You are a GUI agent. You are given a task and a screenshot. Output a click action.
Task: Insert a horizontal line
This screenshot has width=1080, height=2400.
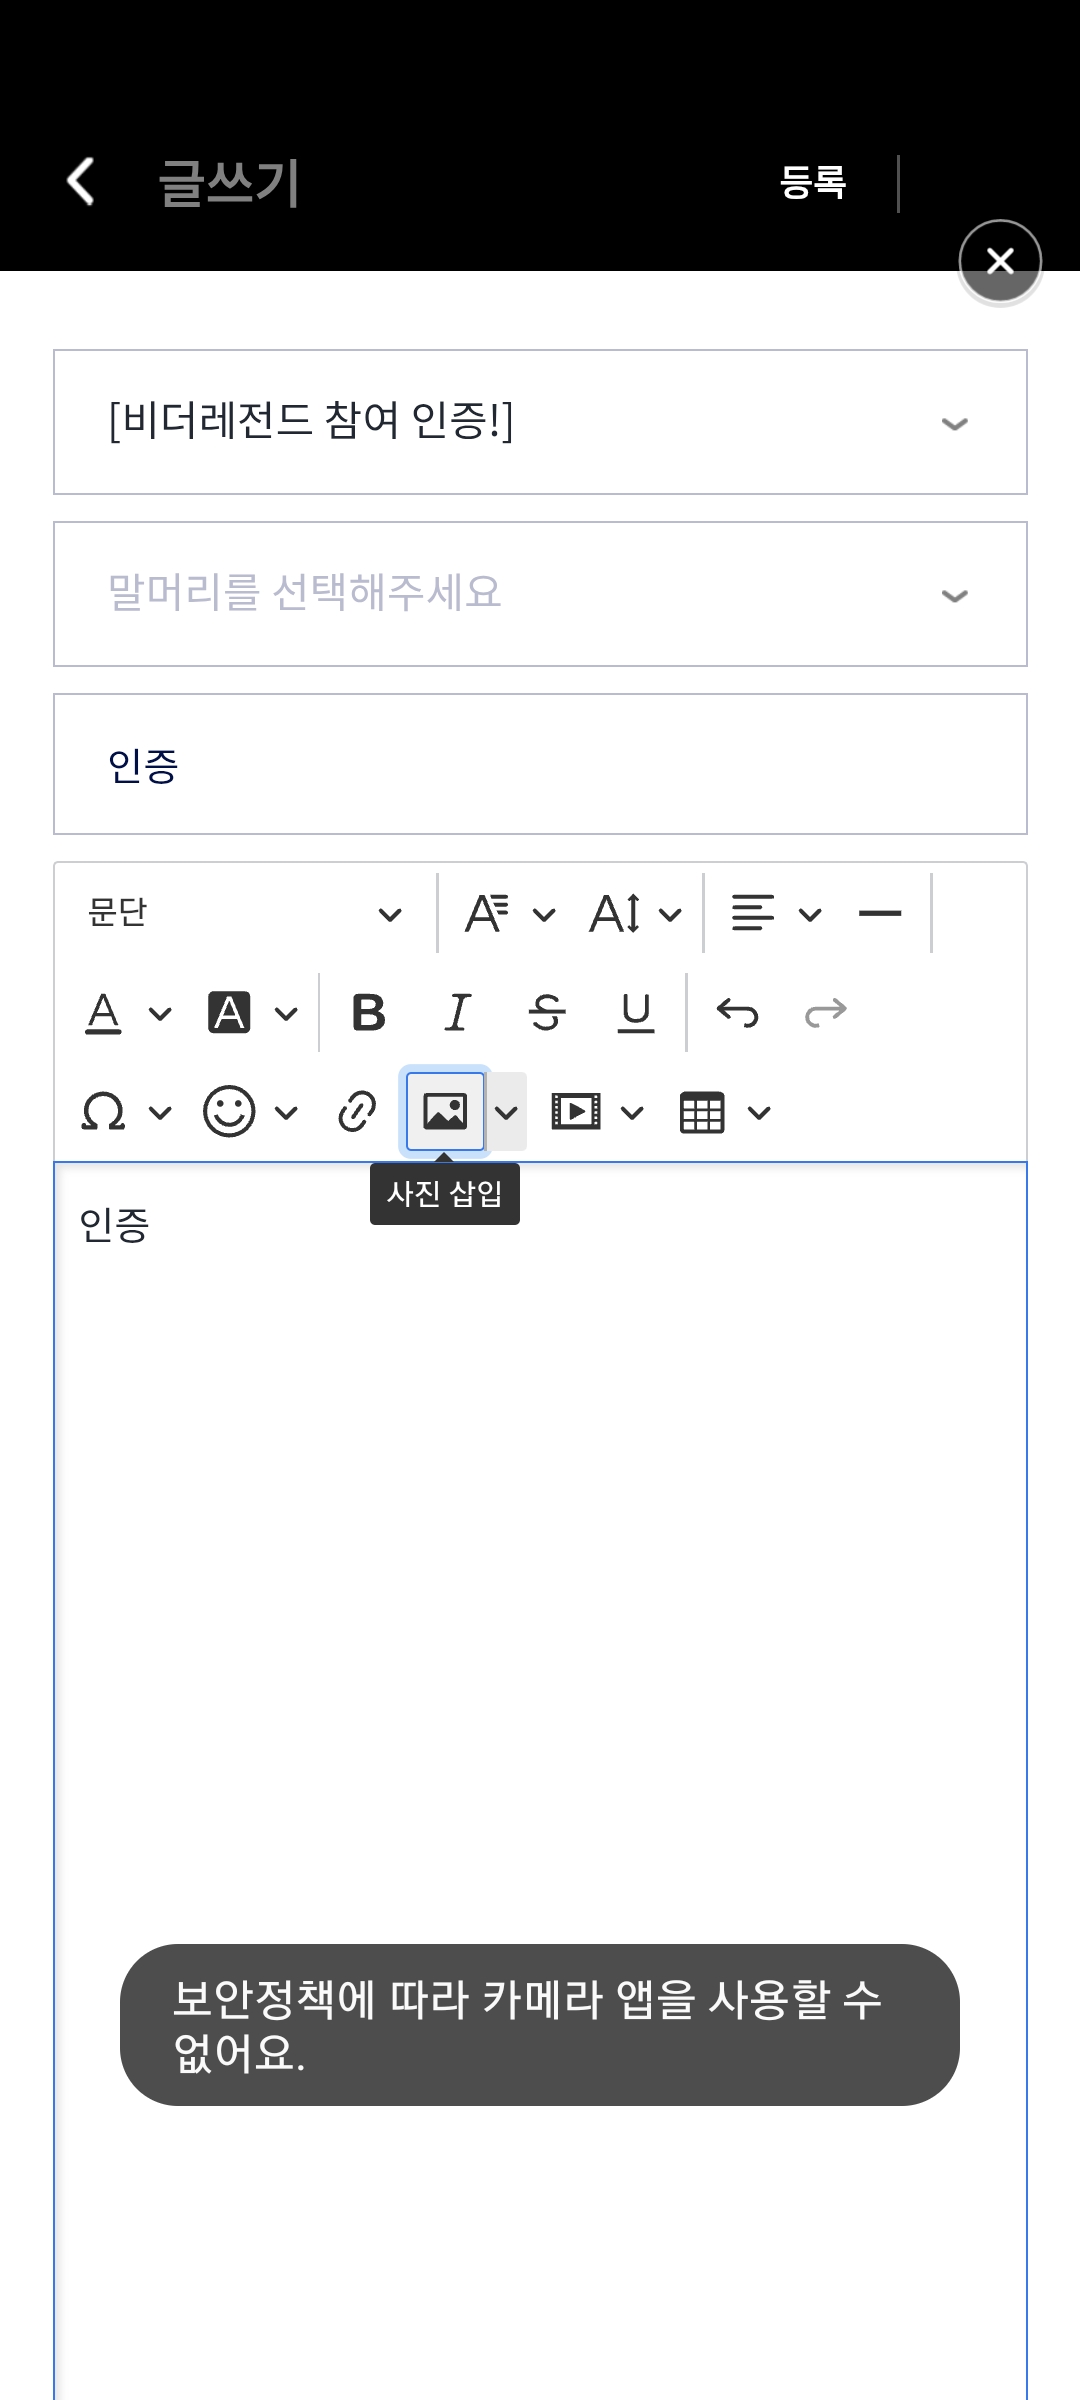[x=880, y=913]
